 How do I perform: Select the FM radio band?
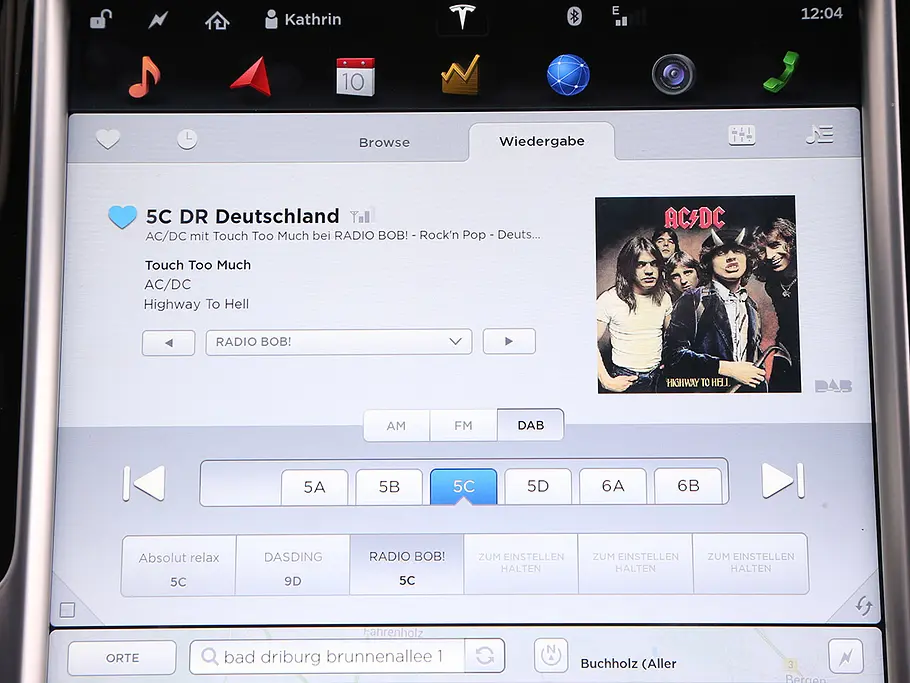(x=463, y=425)
